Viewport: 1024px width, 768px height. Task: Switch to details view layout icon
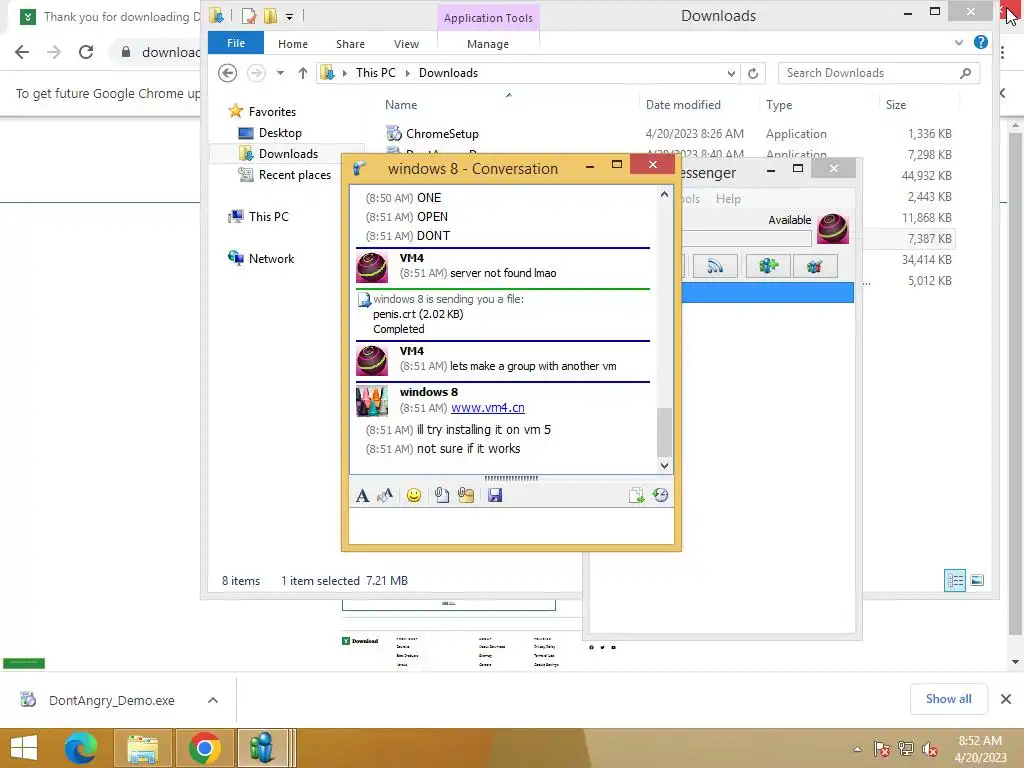(955, 581)
